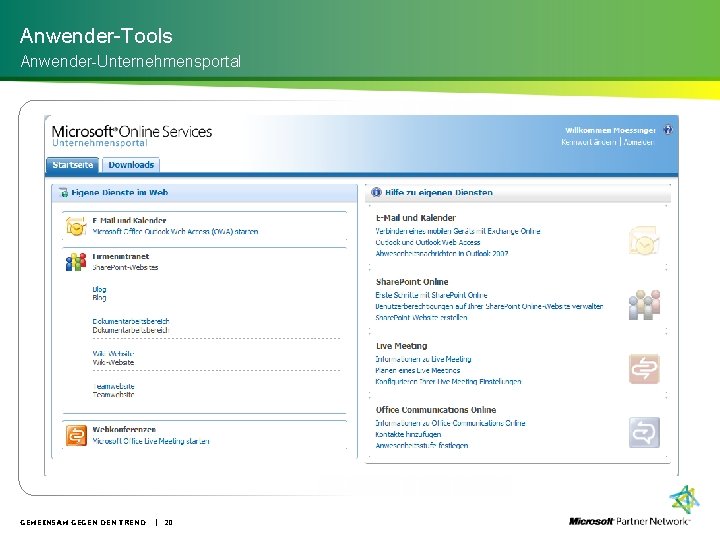Click the Abmelden link

[639, 142]
